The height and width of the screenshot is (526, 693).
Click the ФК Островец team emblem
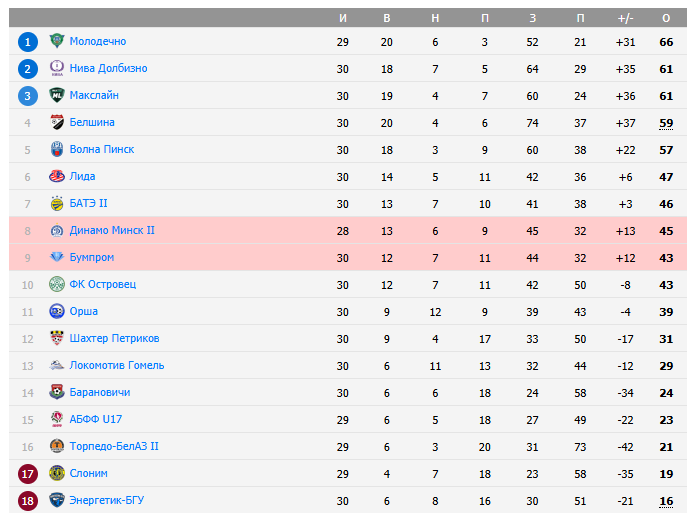(57, 284)
